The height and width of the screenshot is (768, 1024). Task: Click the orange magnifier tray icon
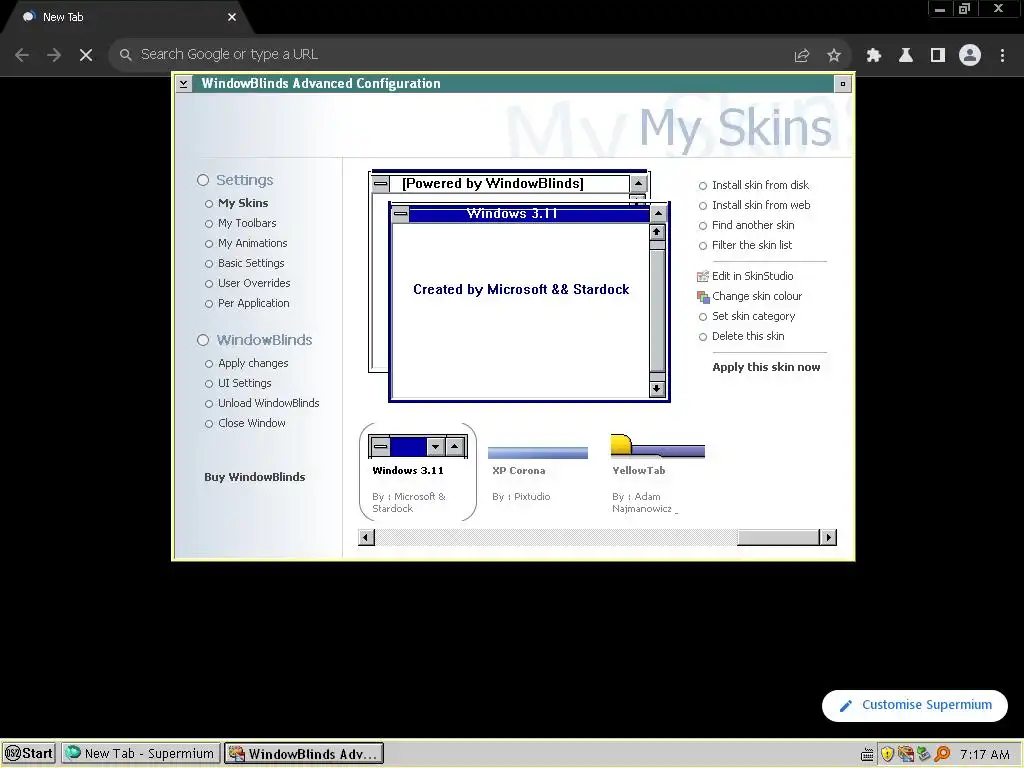[942, 754]
